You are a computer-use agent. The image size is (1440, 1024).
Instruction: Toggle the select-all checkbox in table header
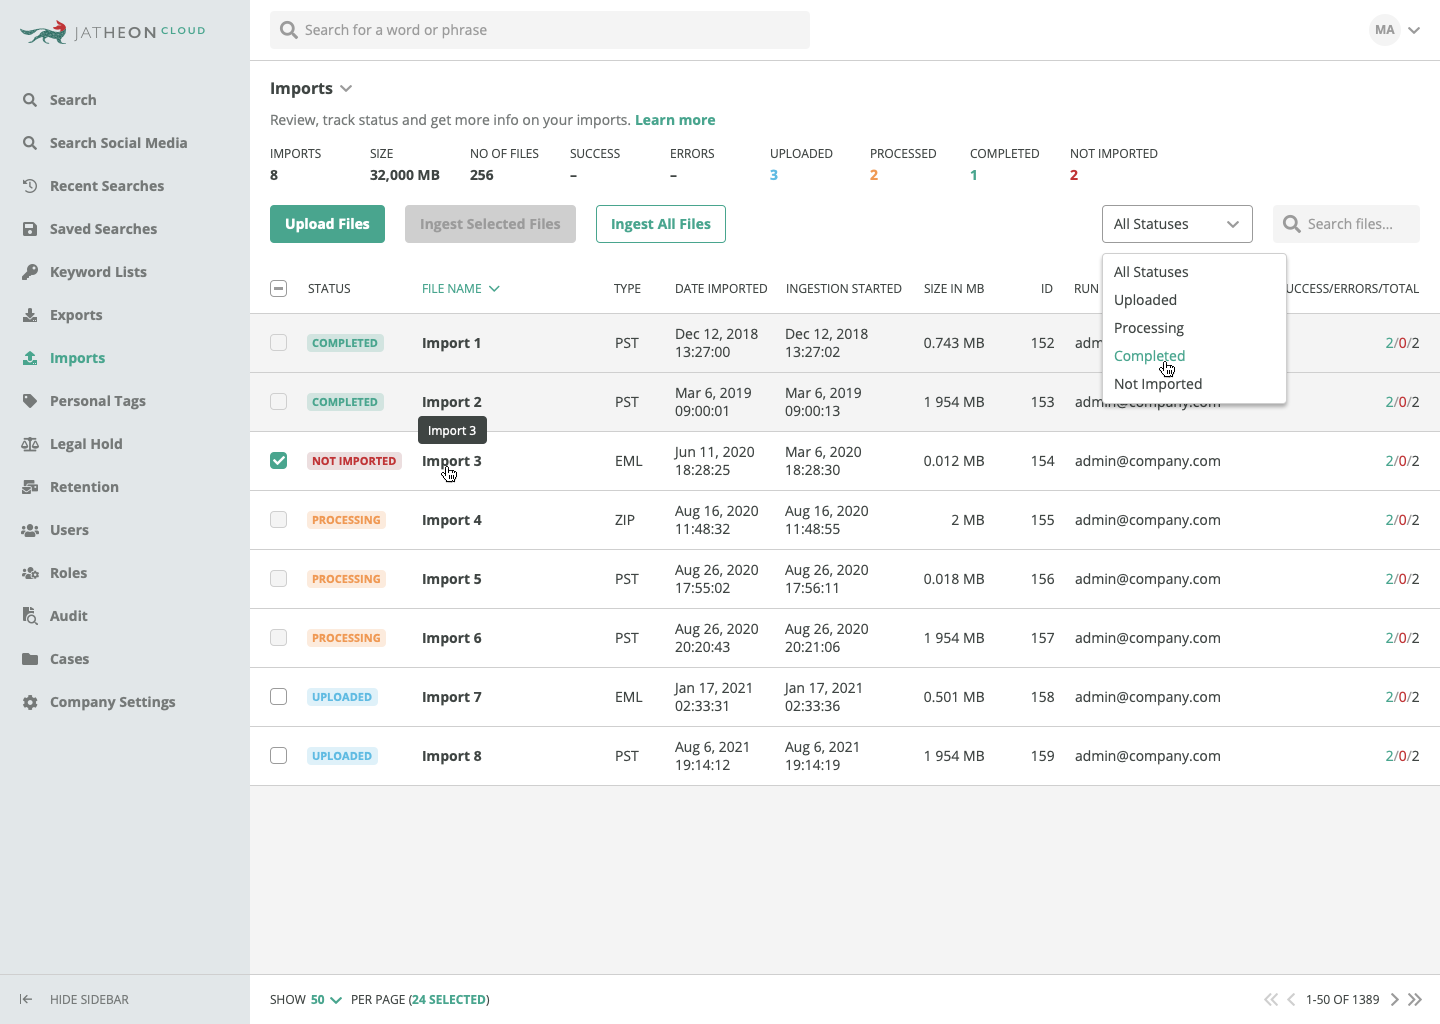[279, 289]
